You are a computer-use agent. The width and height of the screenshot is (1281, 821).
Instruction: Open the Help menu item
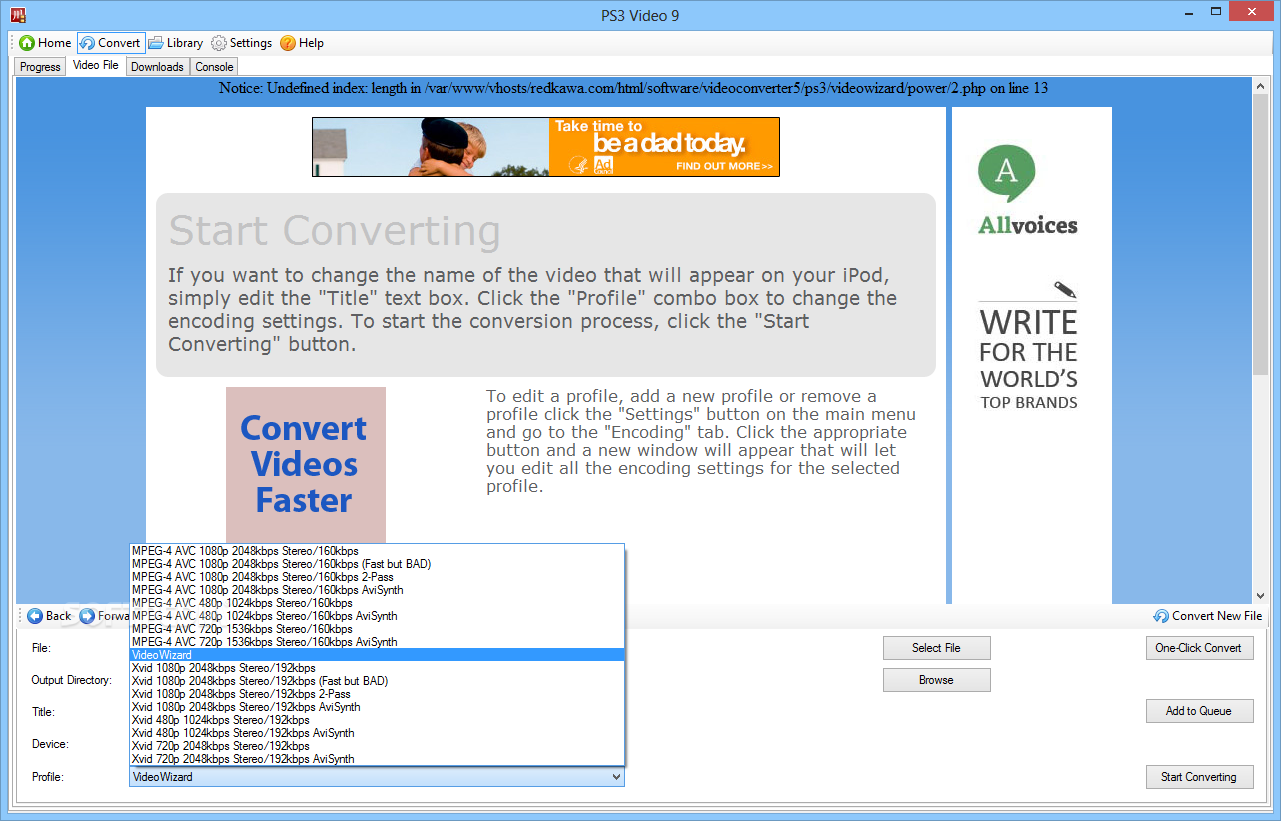[x=302, y=43]
